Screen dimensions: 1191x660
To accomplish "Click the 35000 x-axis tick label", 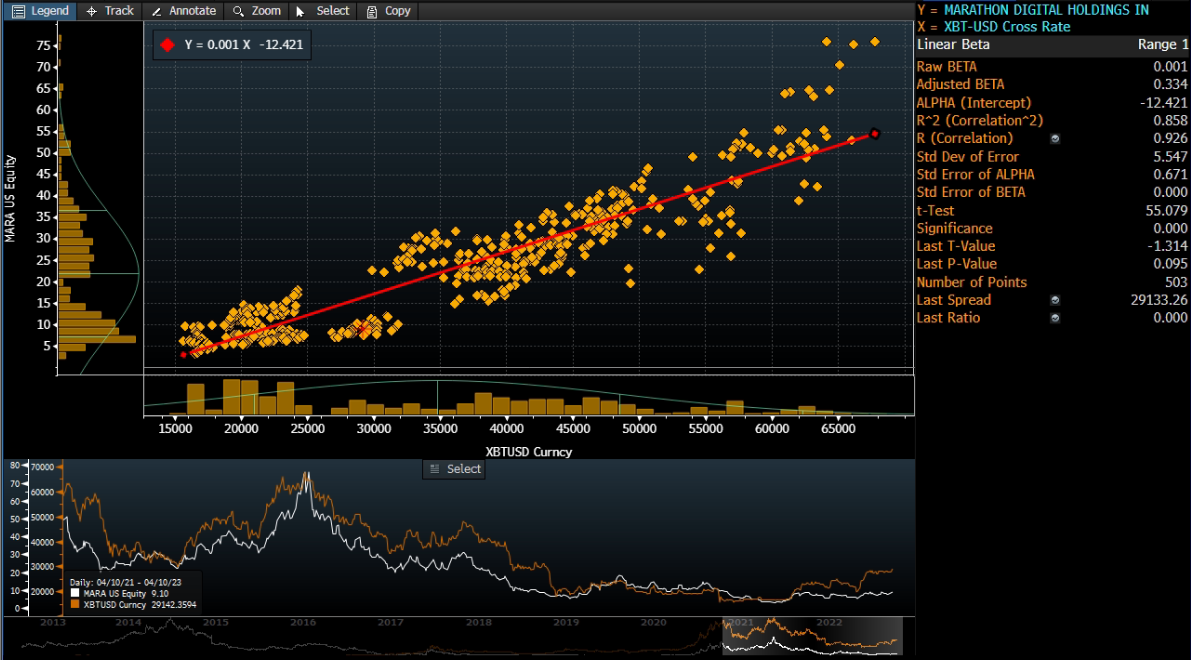I will coord(441,429).
